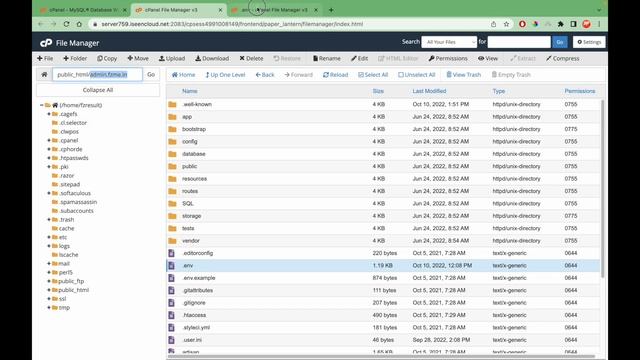Sort by the Size column header
Viewport: 640px width, 360px height.
click(x=378, y=91)
